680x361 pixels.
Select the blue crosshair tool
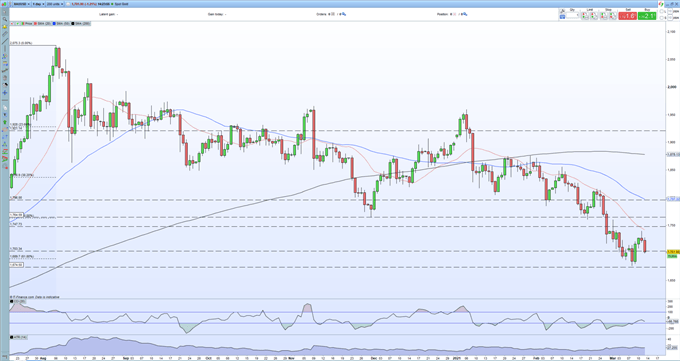click(5, 93)
